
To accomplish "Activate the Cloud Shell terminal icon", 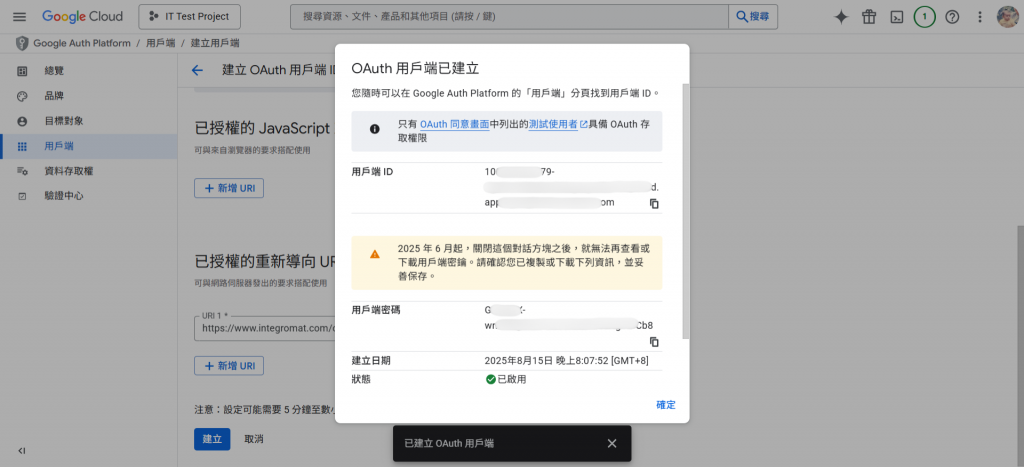I will coord(897,17).
